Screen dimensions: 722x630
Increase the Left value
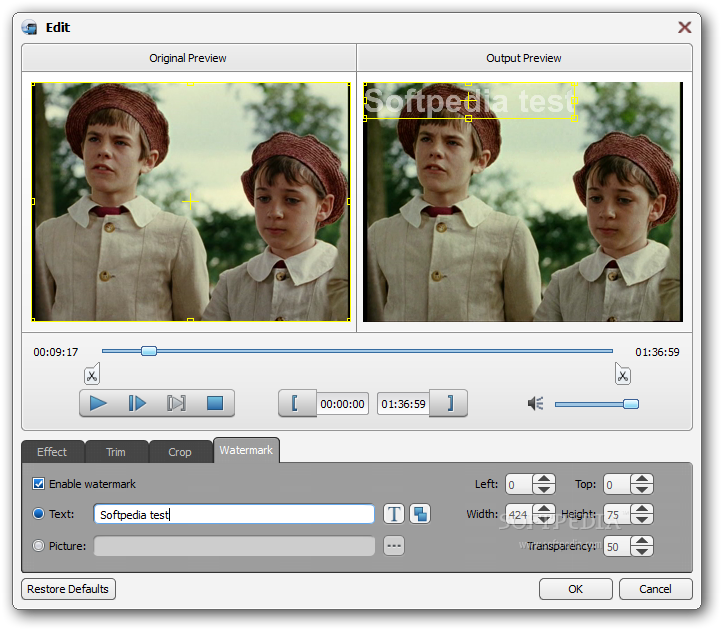click(544, 479)
